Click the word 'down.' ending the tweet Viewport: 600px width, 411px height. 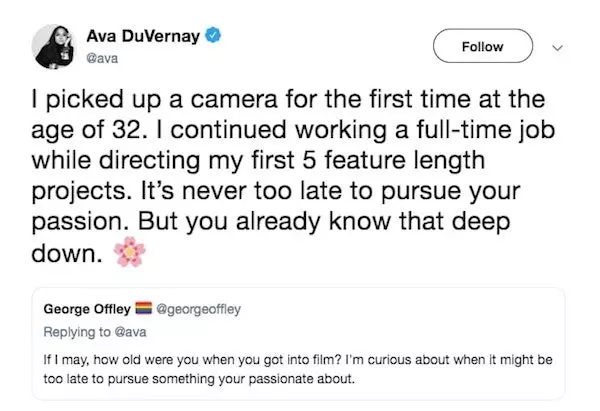click(67, 253)
